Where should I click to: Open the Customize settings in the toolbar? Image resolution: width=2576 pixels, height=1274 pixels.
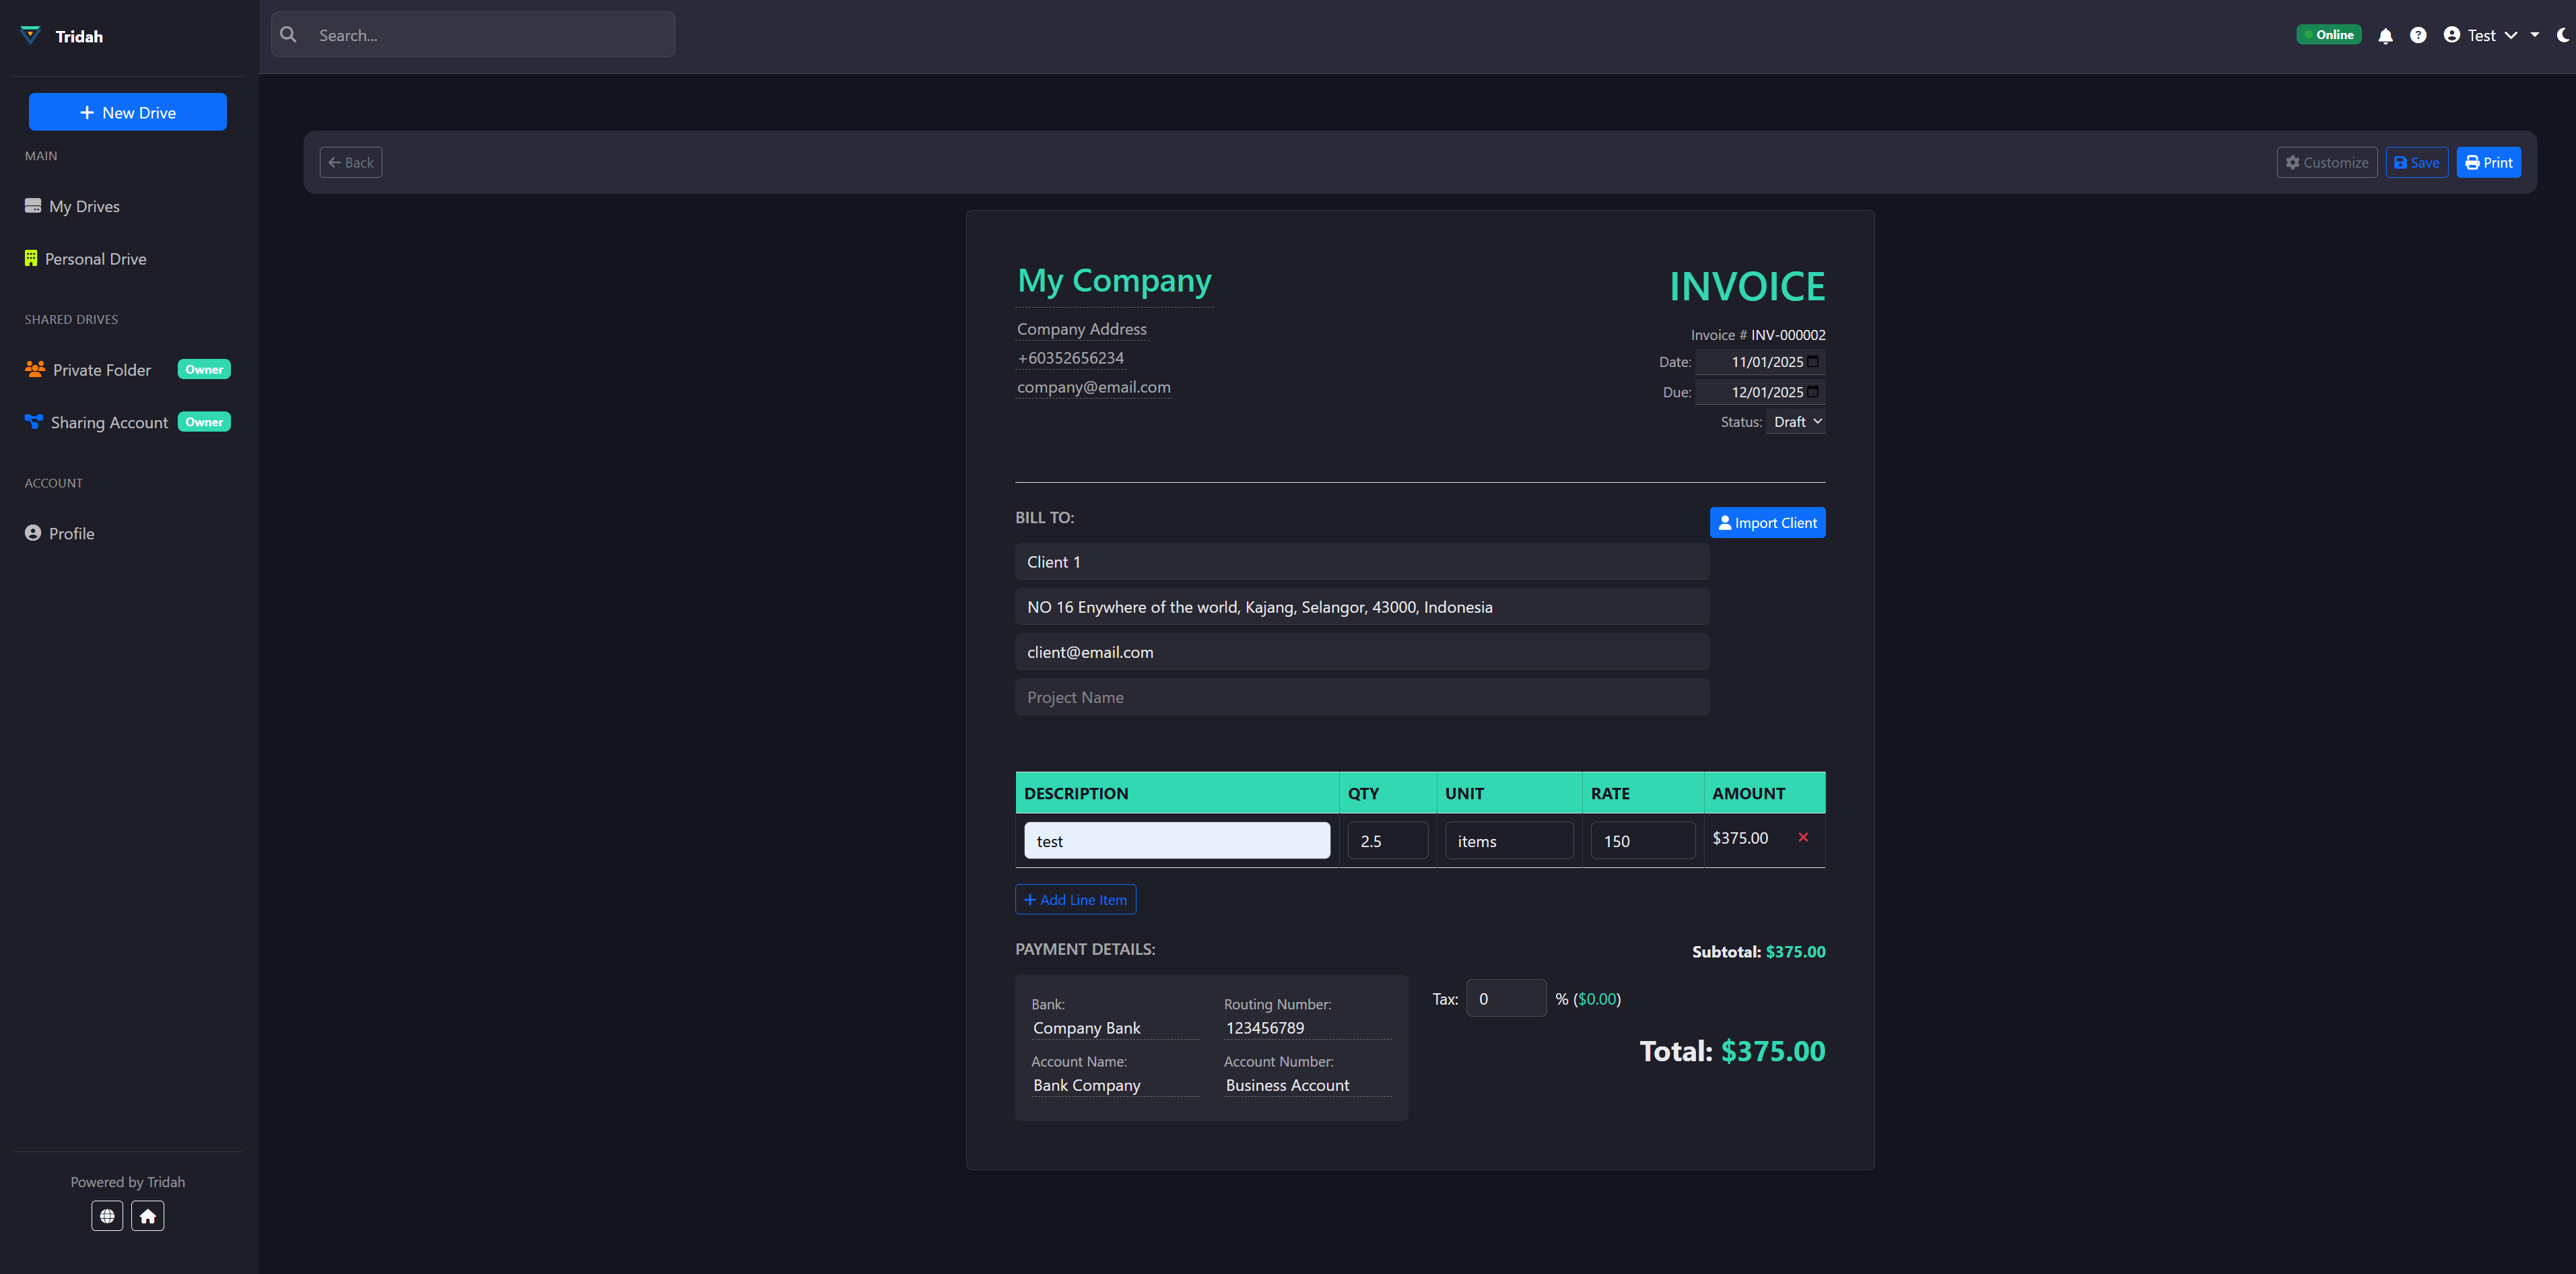(2326, 162)
